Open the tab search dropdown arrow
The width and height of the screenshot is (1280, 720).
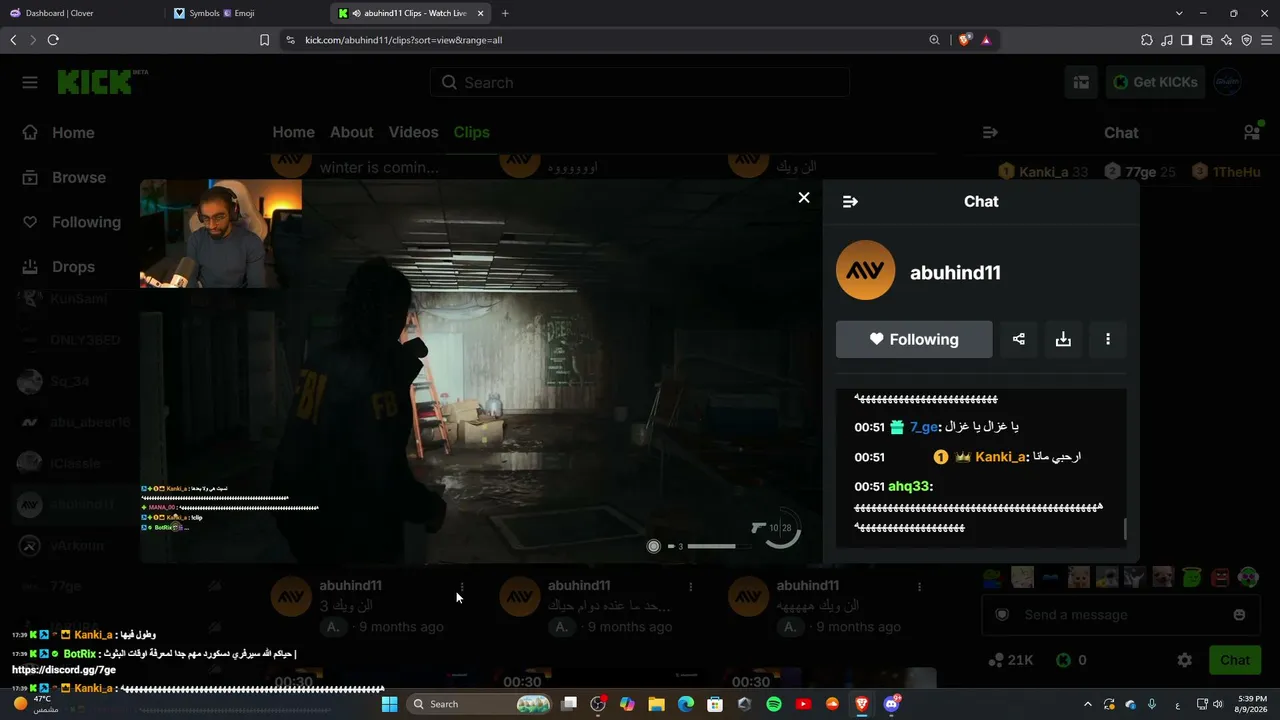coord(1179,13)
